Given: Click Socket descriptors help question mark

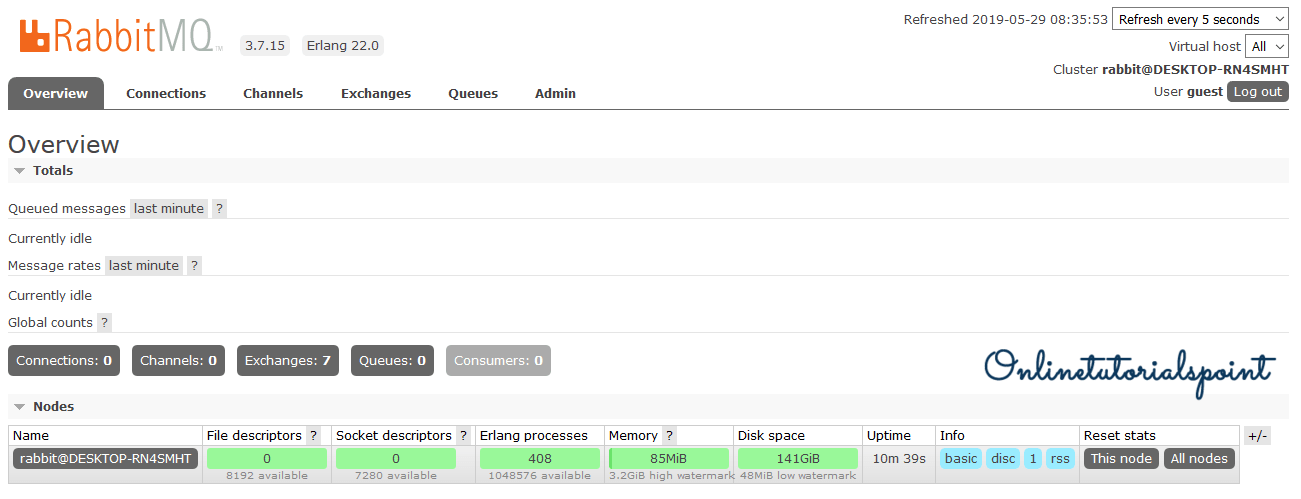Looking at the screenshot, I should (x=463, y=436).
